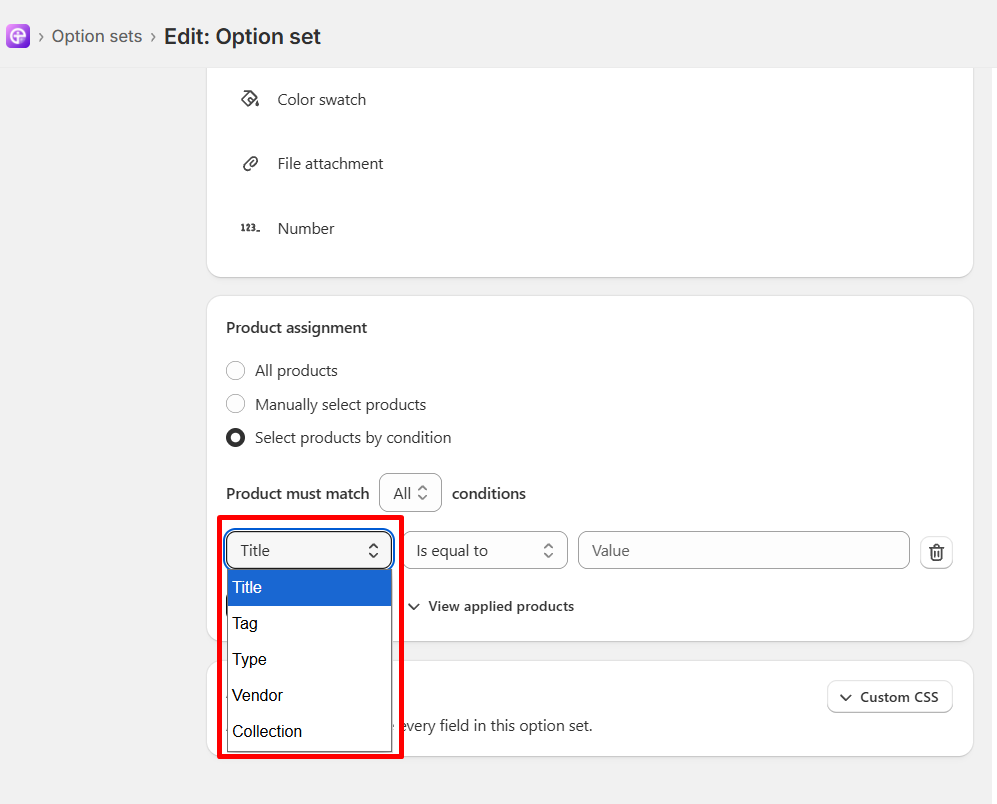
Task: Choose Title in the dropdown list
Action: coord(309,587)
